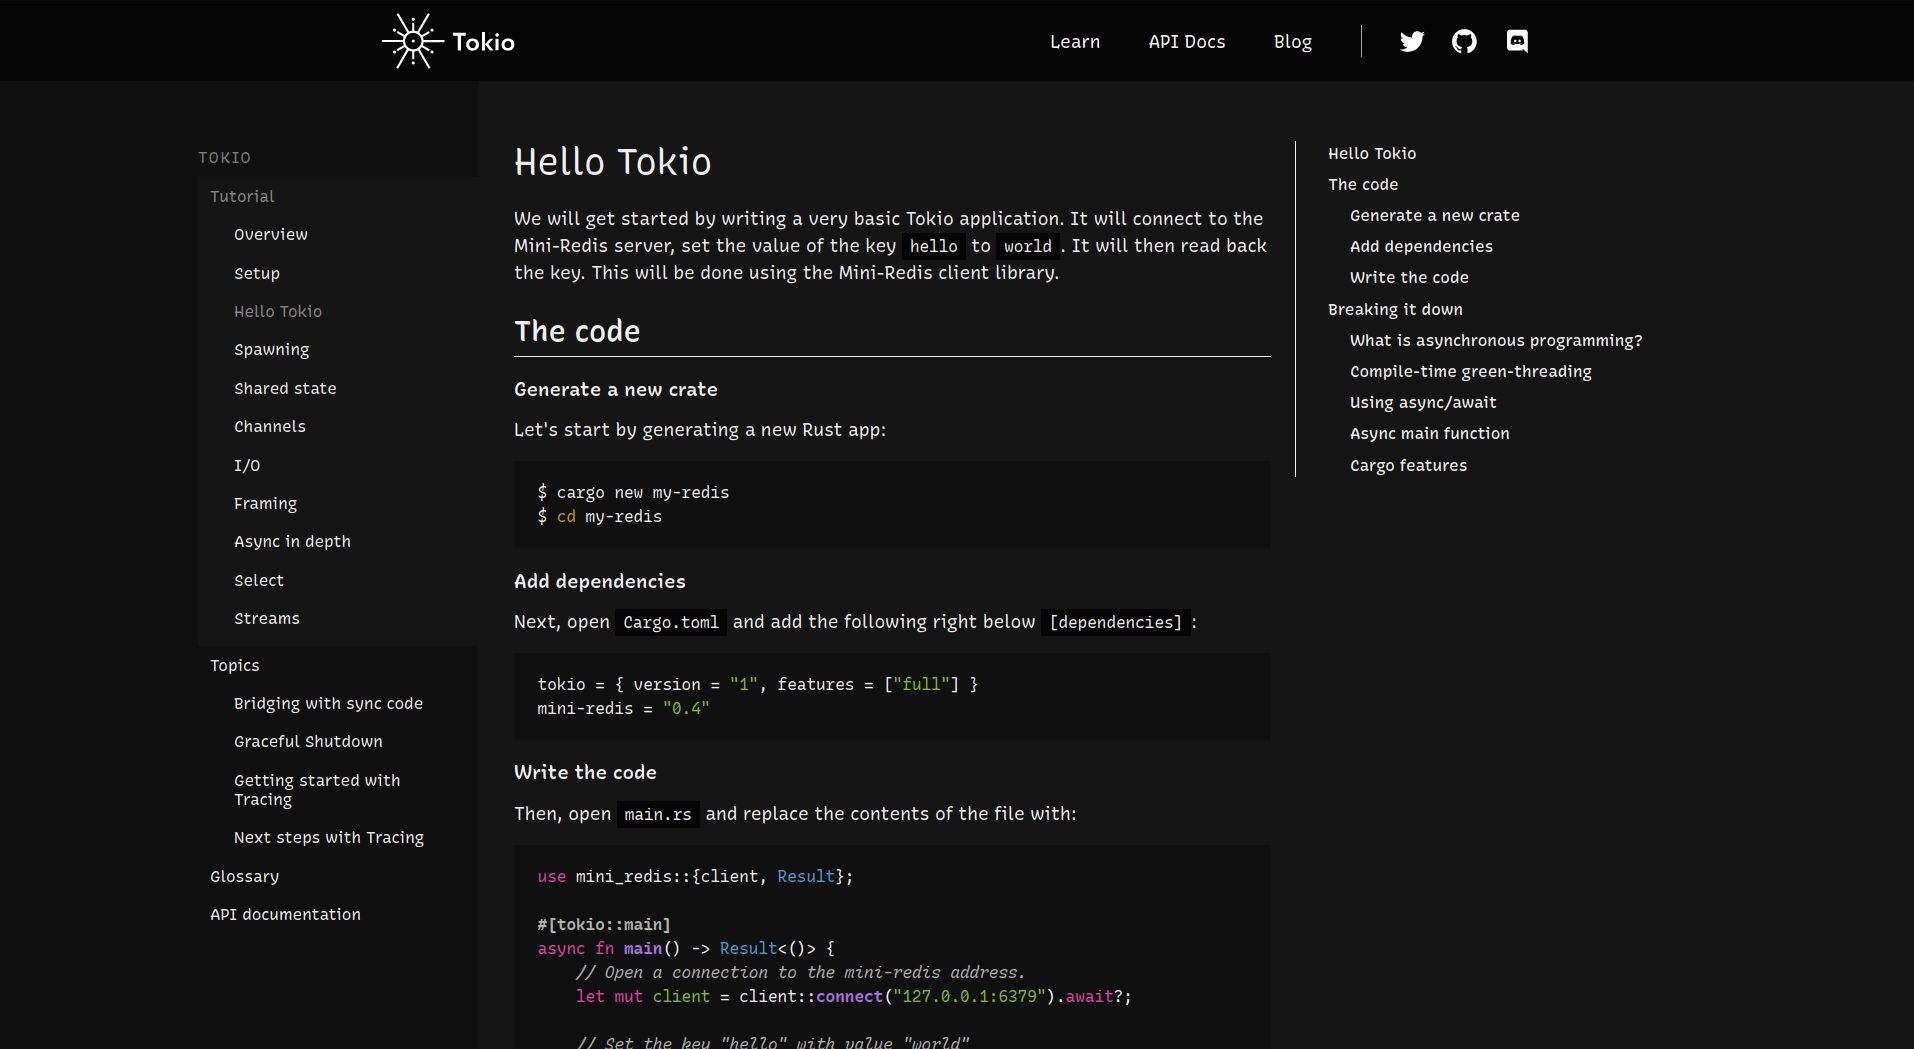Open Tokio's Twitter page icon
The width and height of the screenshot is (1914, 1049).
click(1411, 41)
